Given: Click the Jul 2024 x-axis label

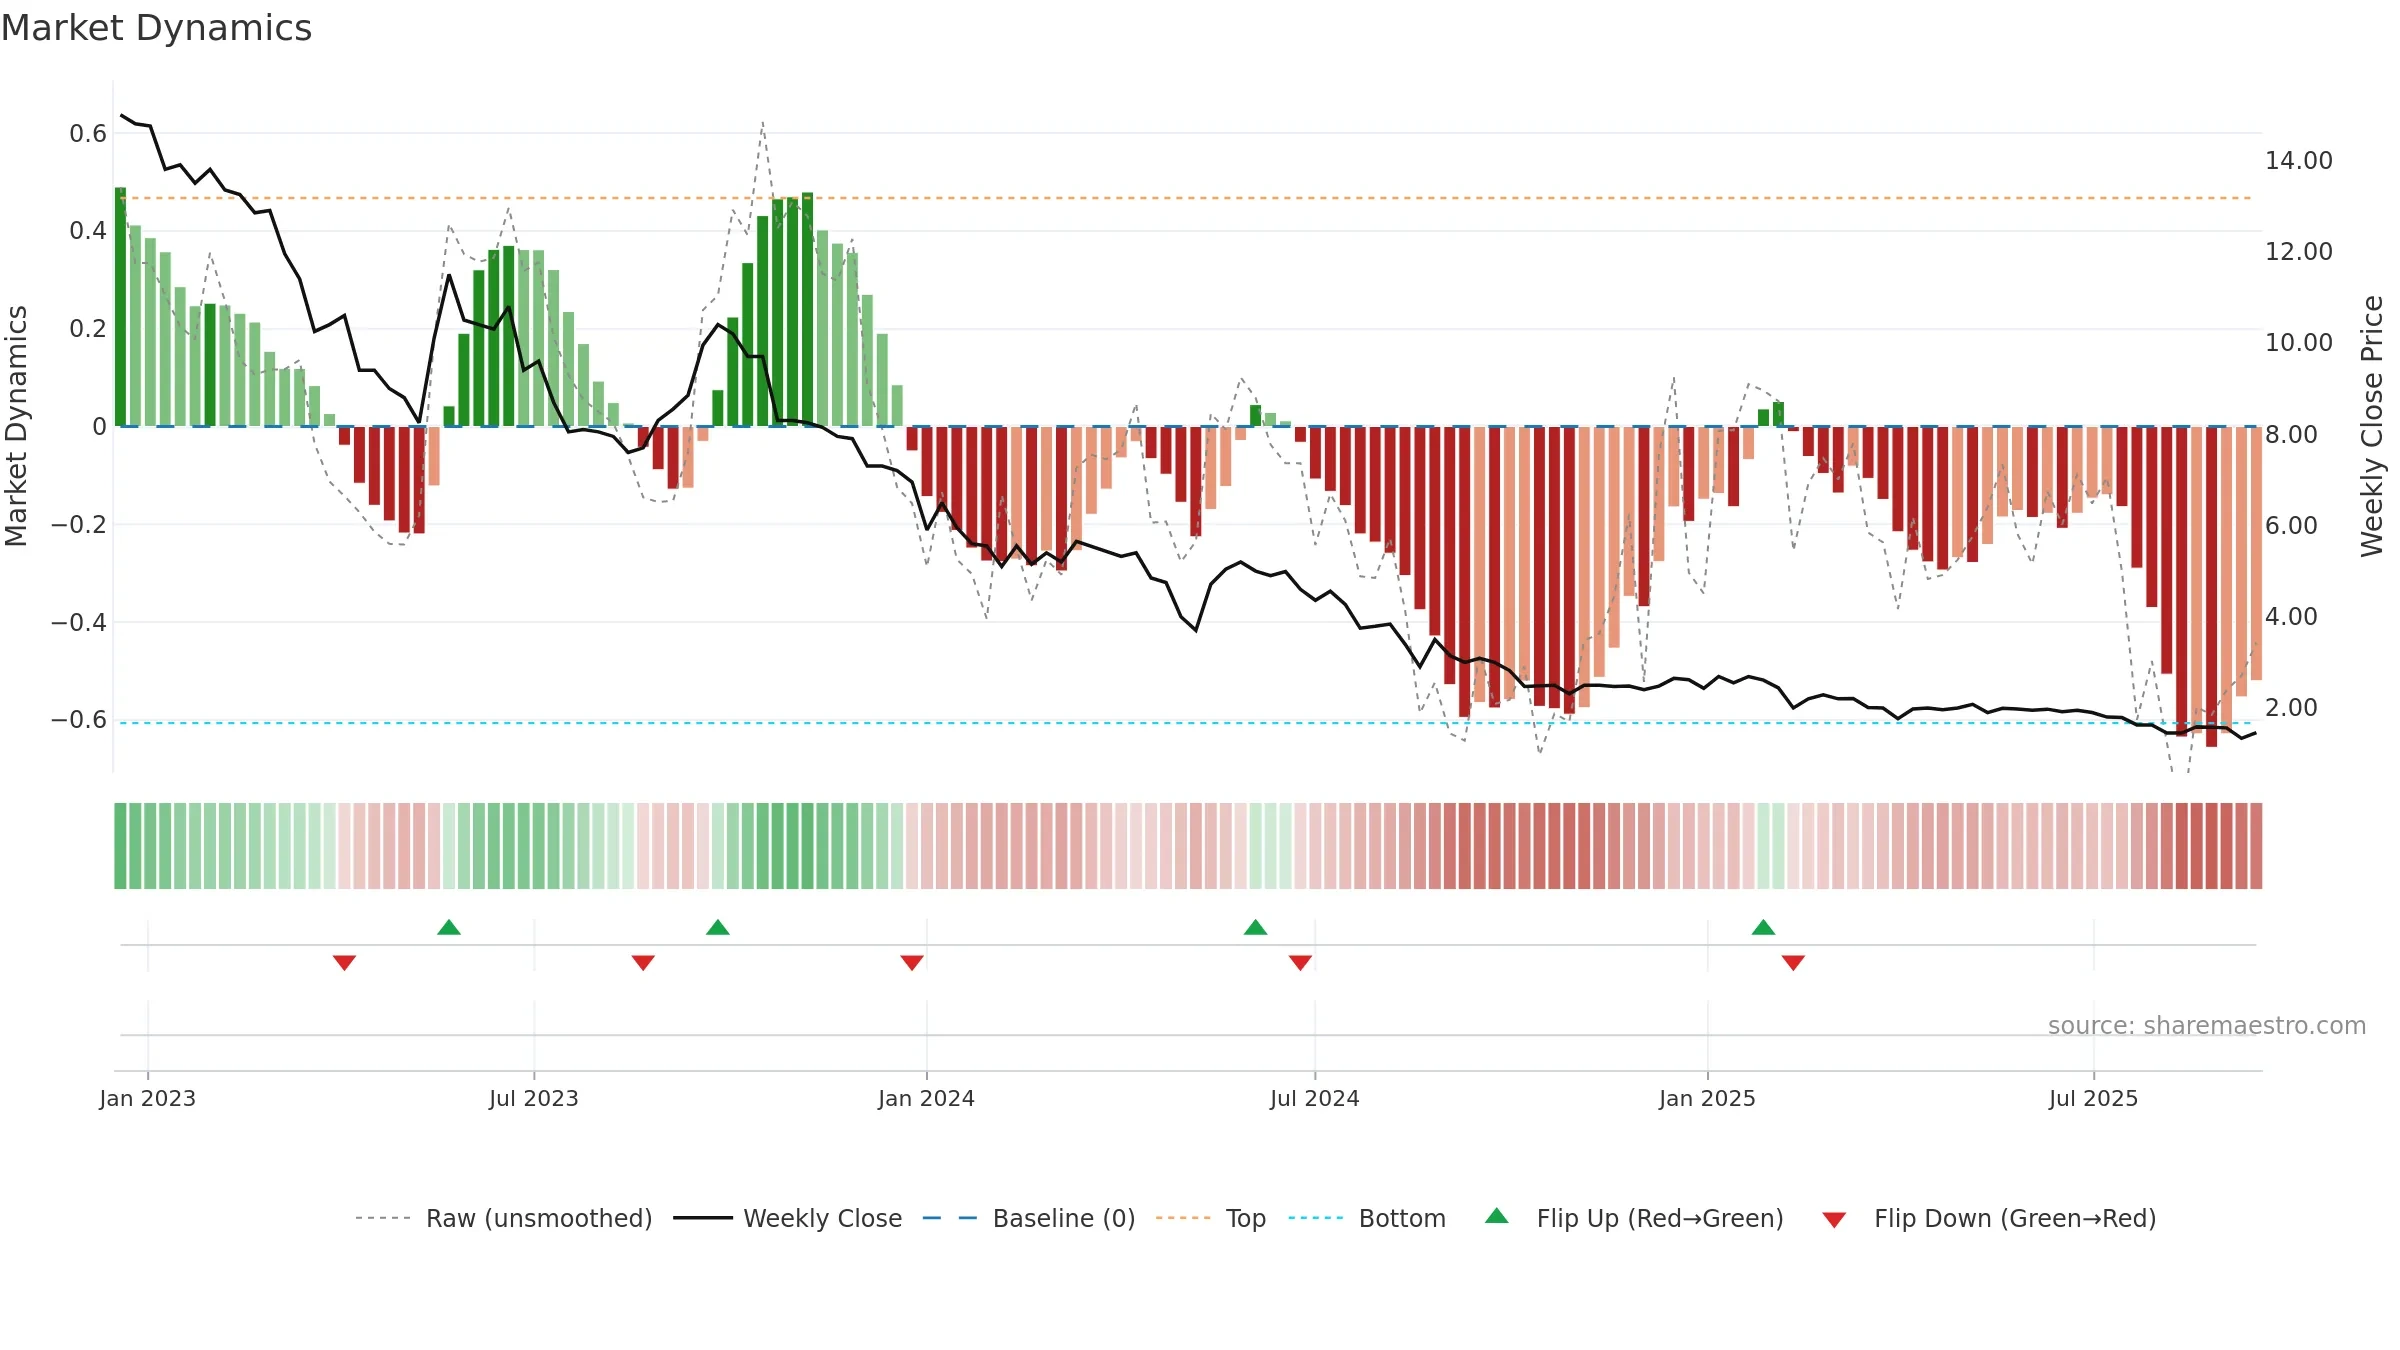Looking at the screenshot, I should [1315, 1098].
